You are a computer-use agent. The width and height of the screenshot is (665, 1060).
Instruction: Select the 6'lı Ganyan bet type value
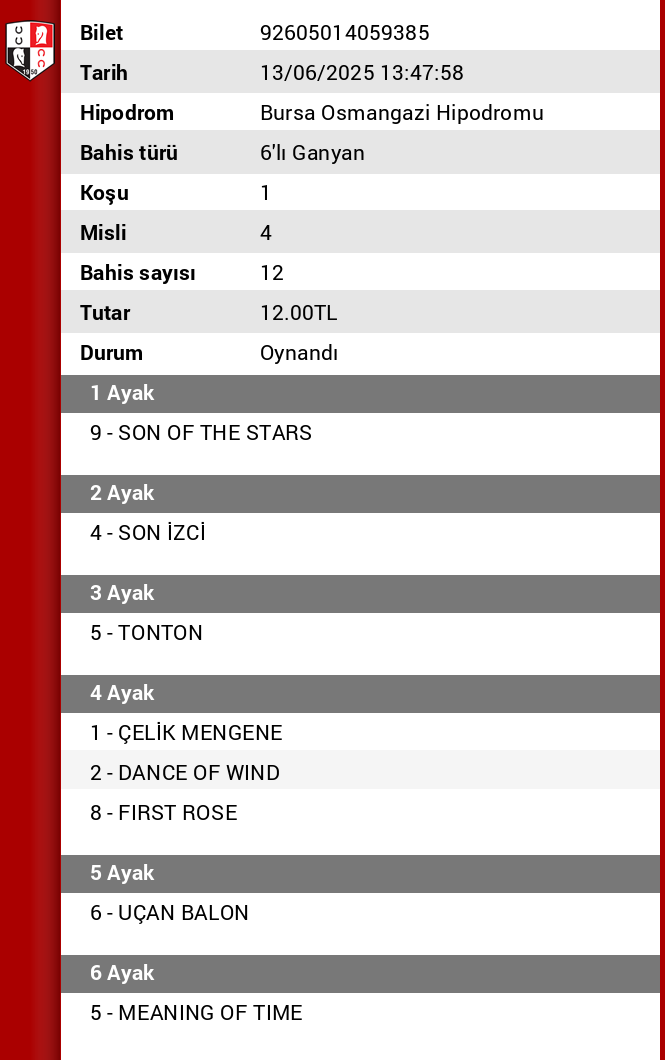tap(312, 153)
